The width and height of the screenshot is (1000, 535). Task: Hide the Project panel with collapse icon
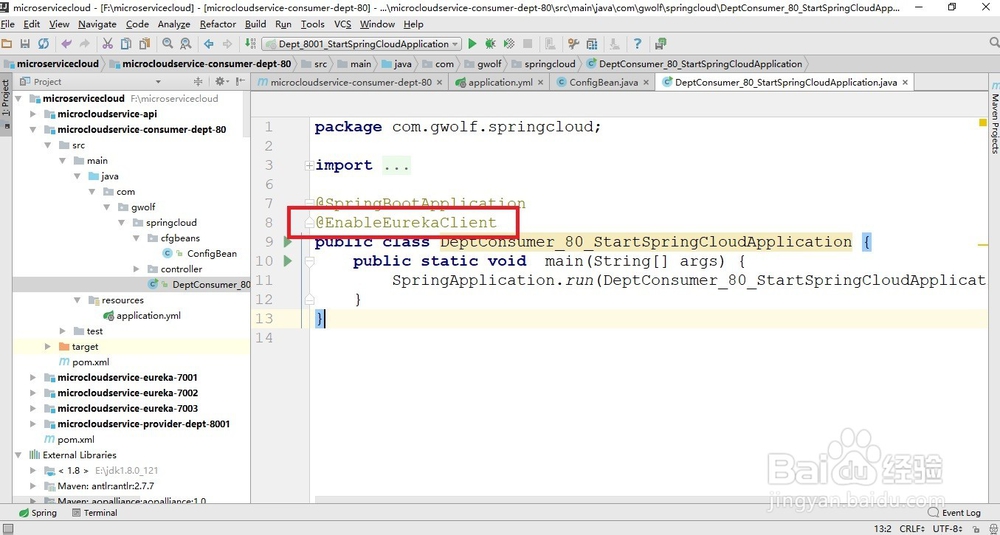coord(240,82)
